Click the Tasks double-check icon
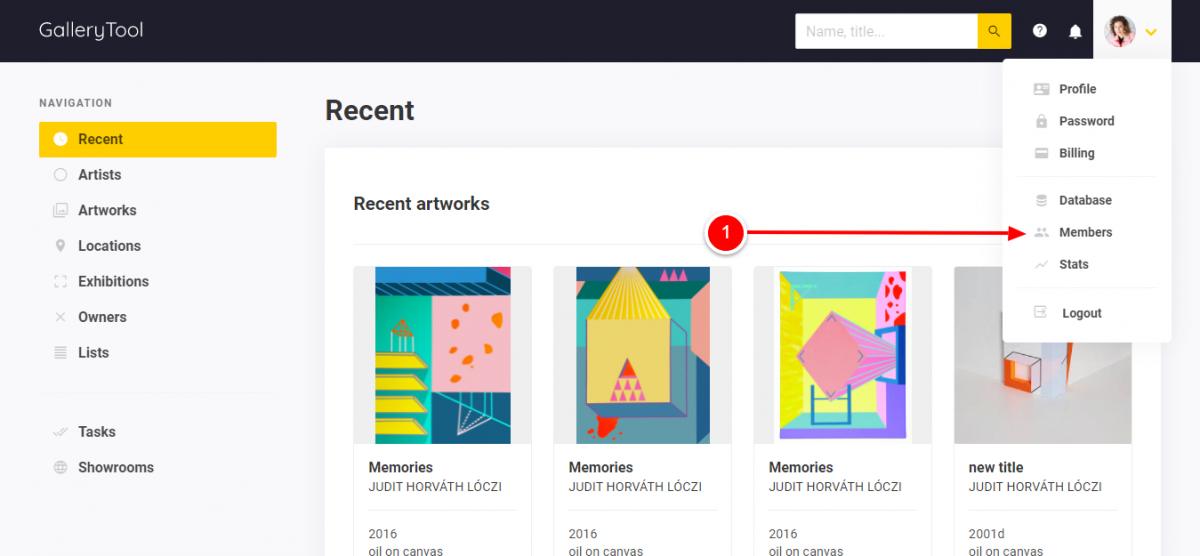The height and width of the screenshot is (556, 1200). click(60, 432)
